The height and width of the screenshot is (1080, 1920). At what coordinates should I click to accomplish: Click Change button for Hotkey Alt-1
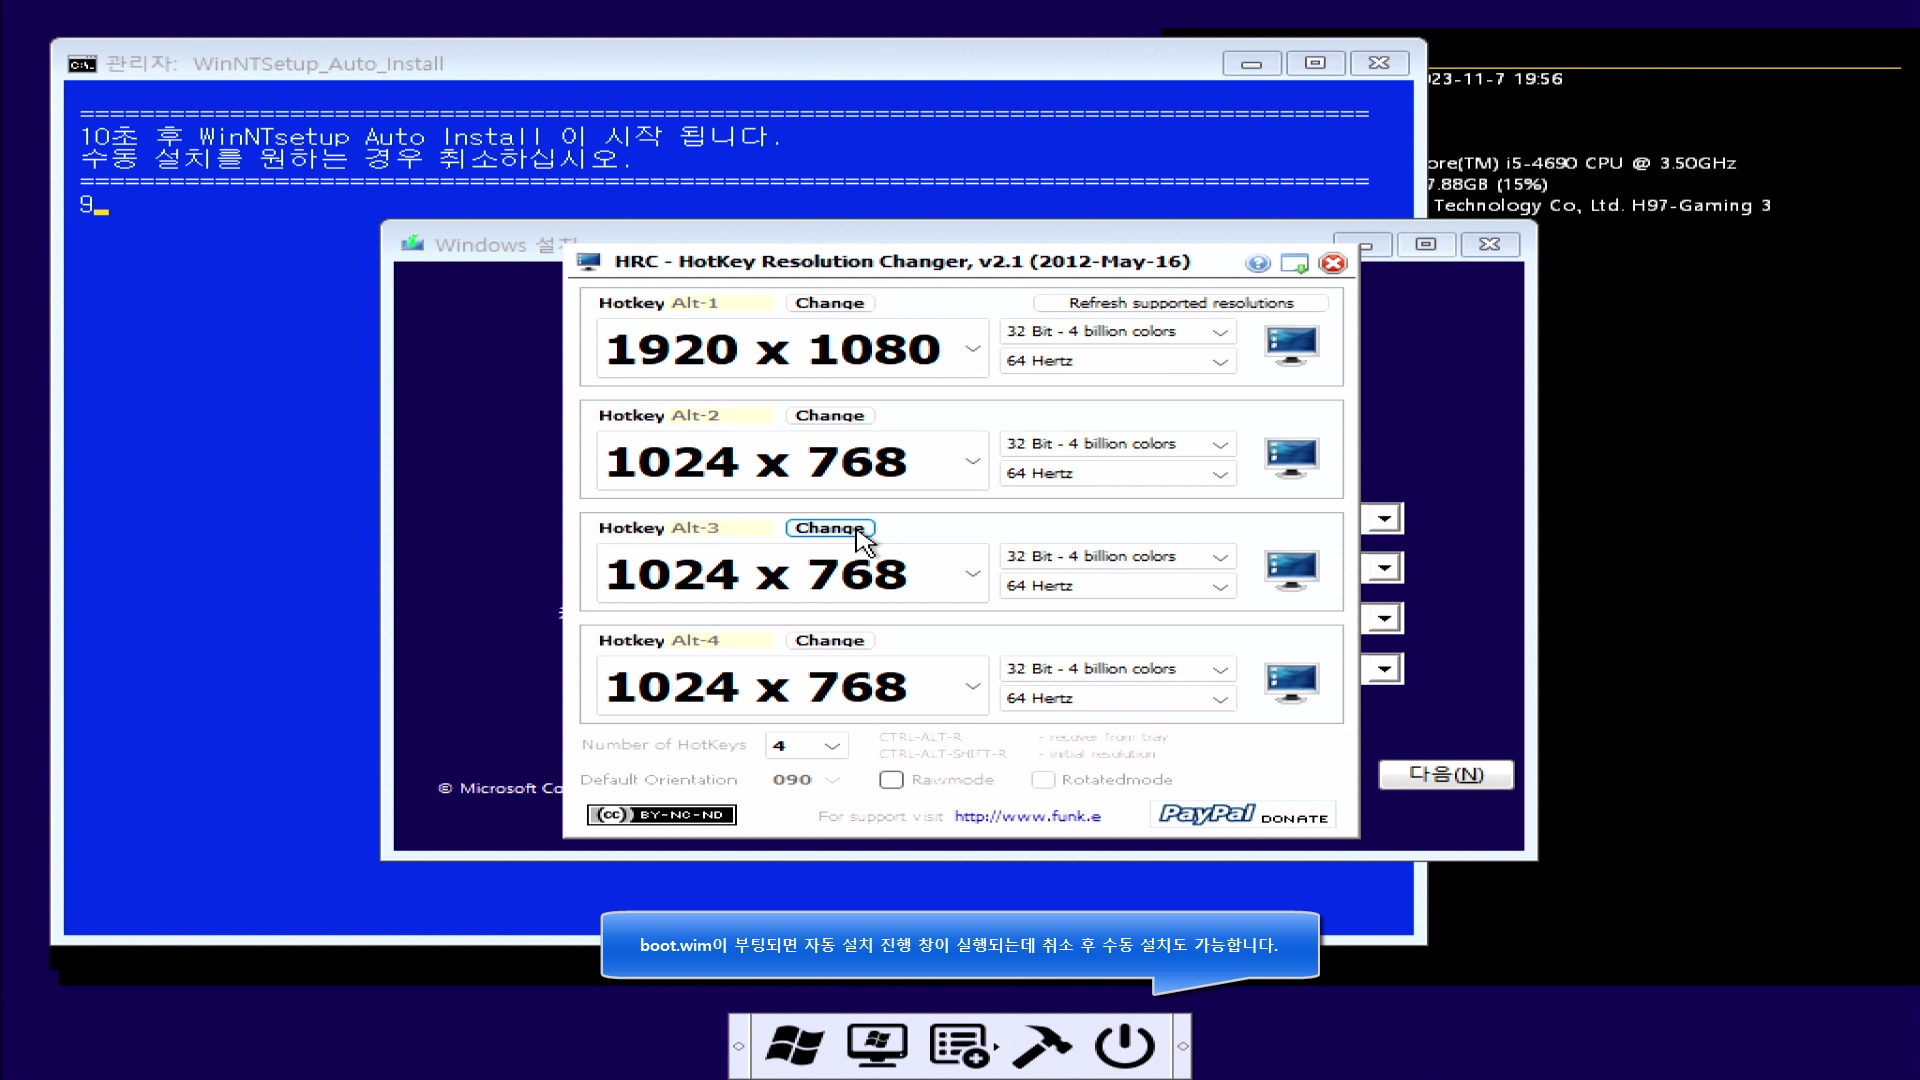click(x=829, y=303)
